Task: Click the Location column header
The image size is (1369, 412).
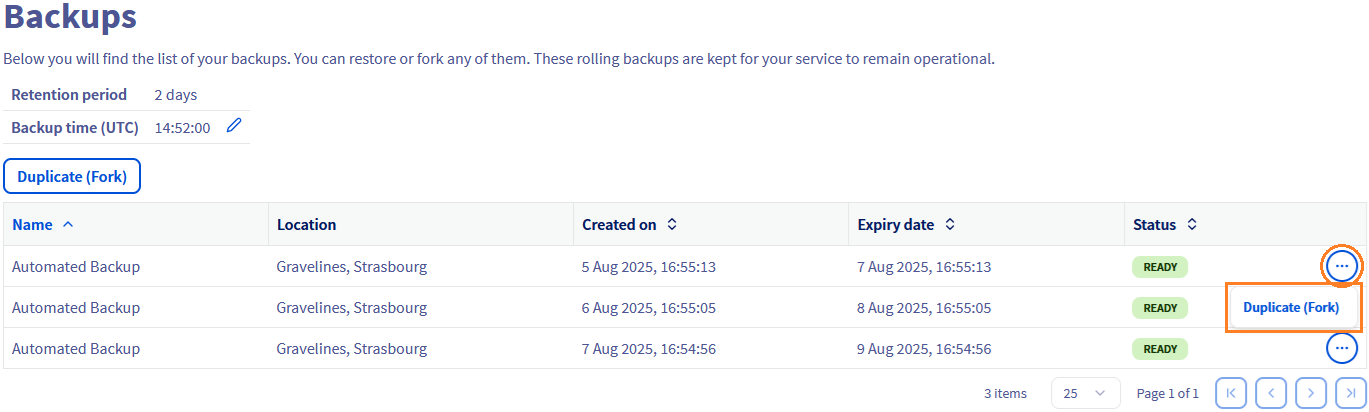Action: click(x=306, y=225)
